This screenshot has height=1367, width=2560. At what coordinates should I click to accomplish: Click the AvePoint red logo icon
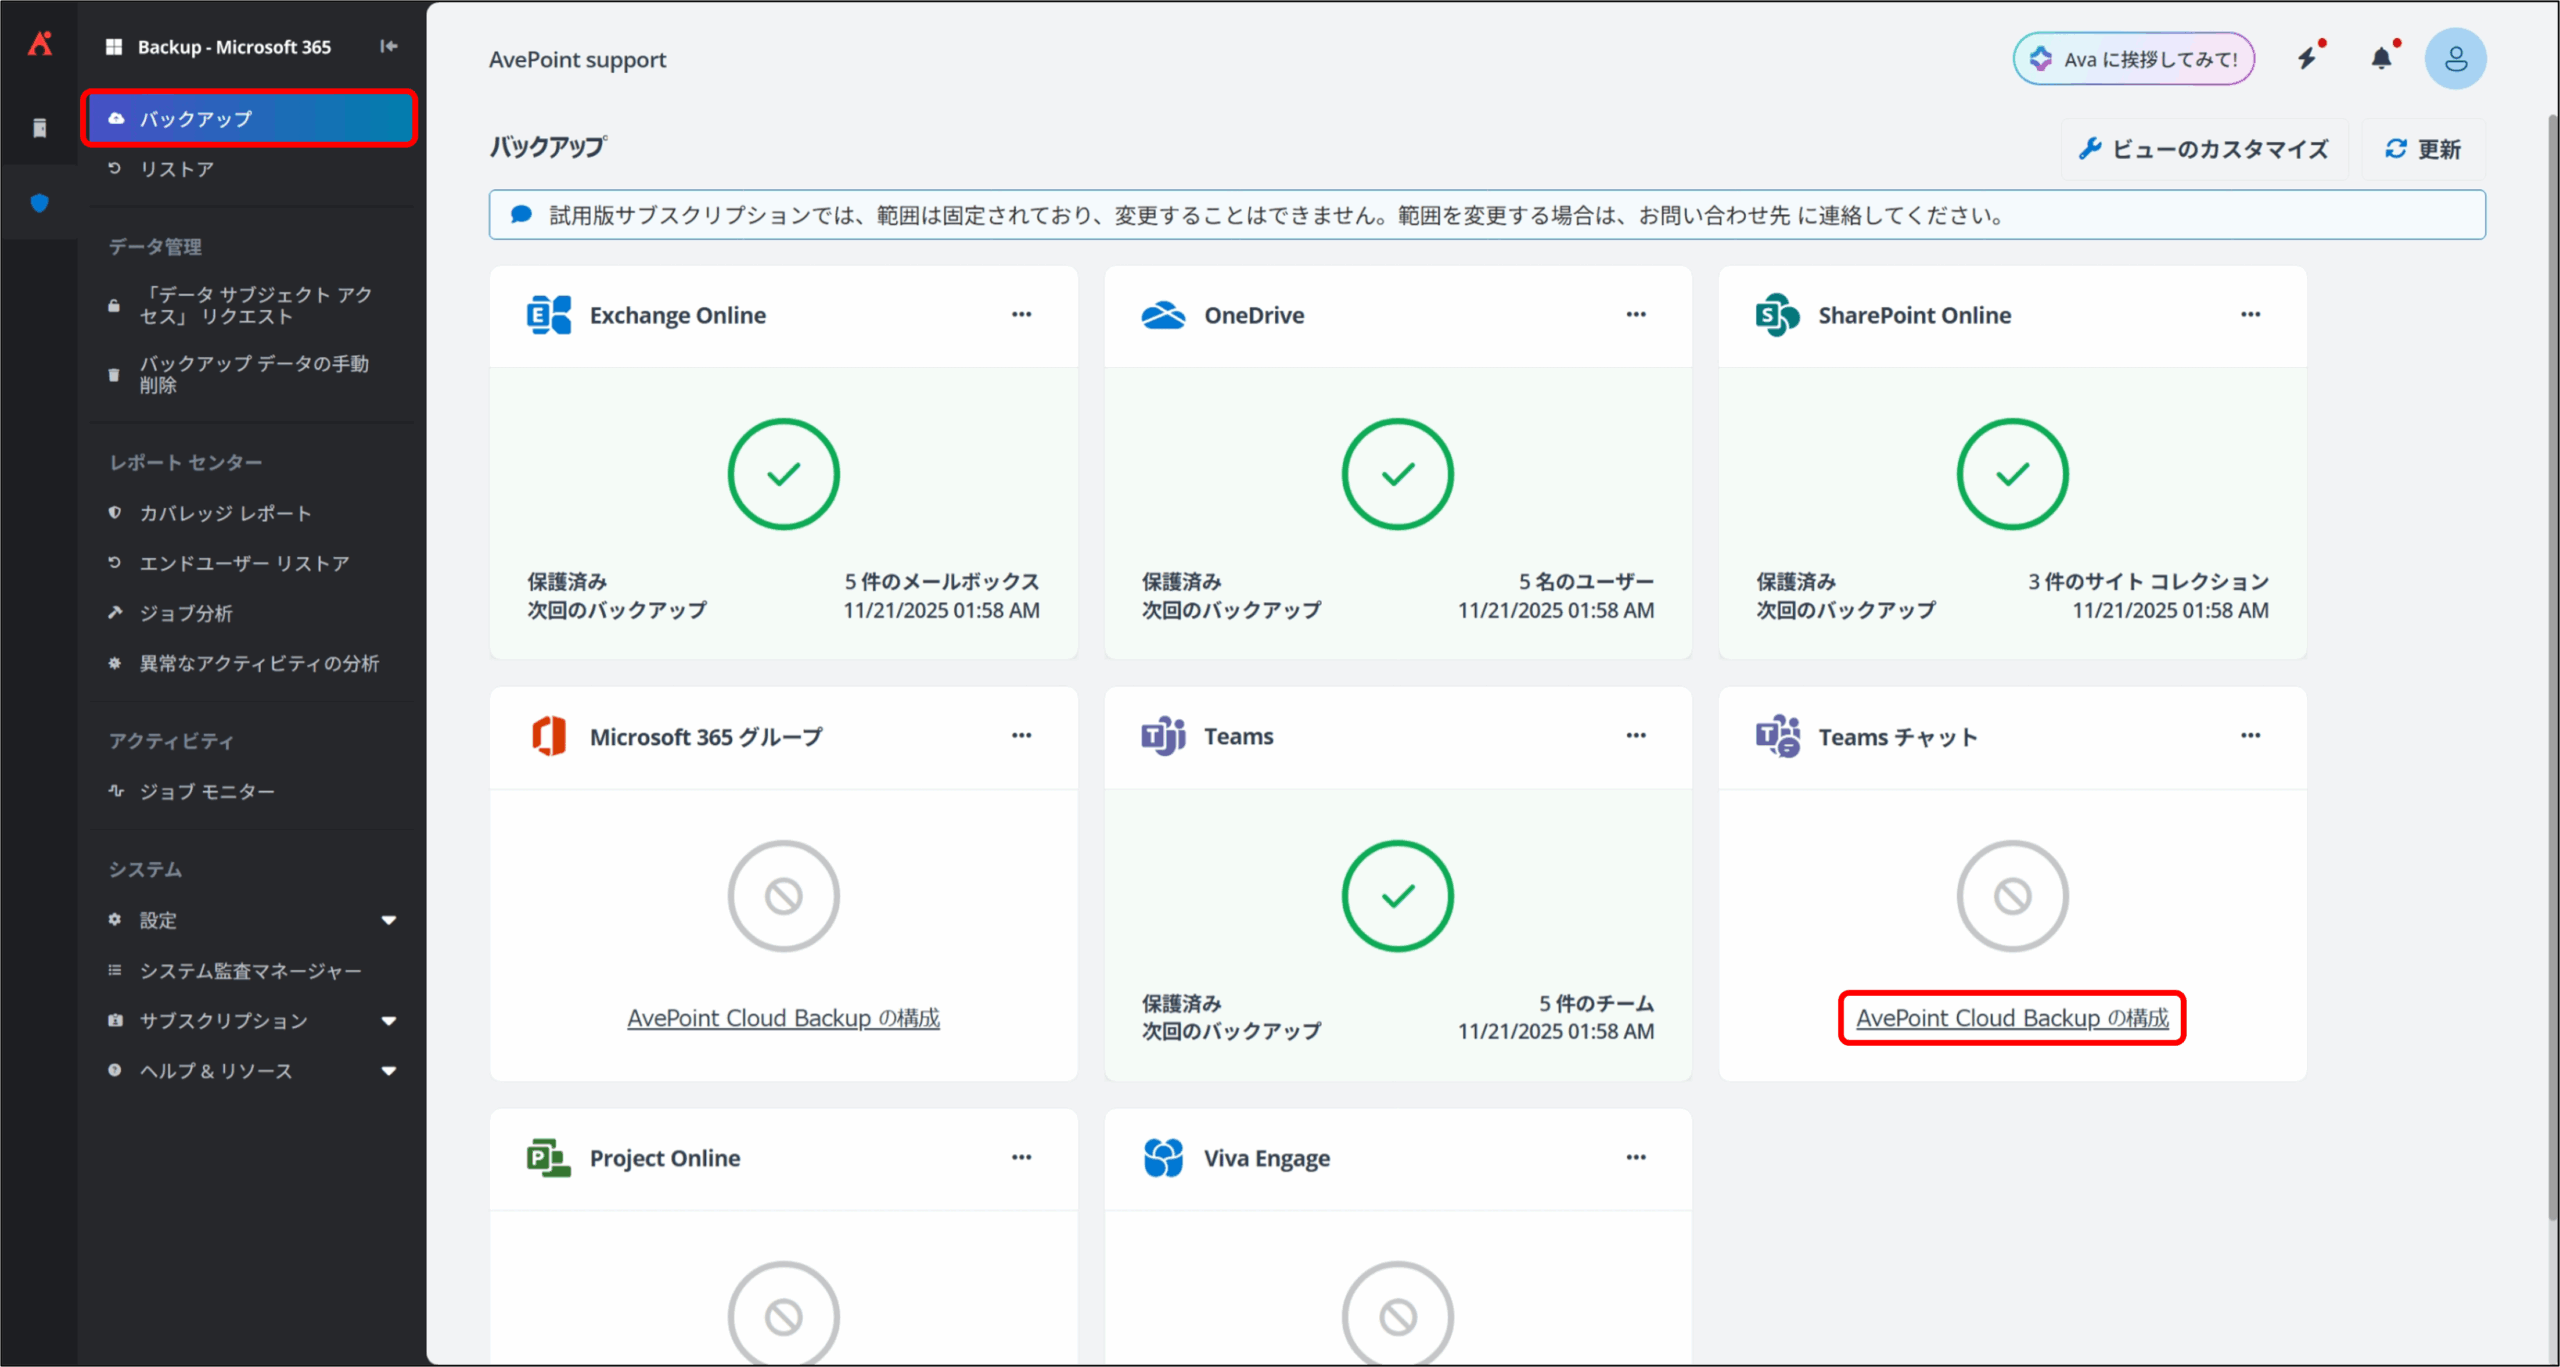pyautogui.click(x=40, y=44)
